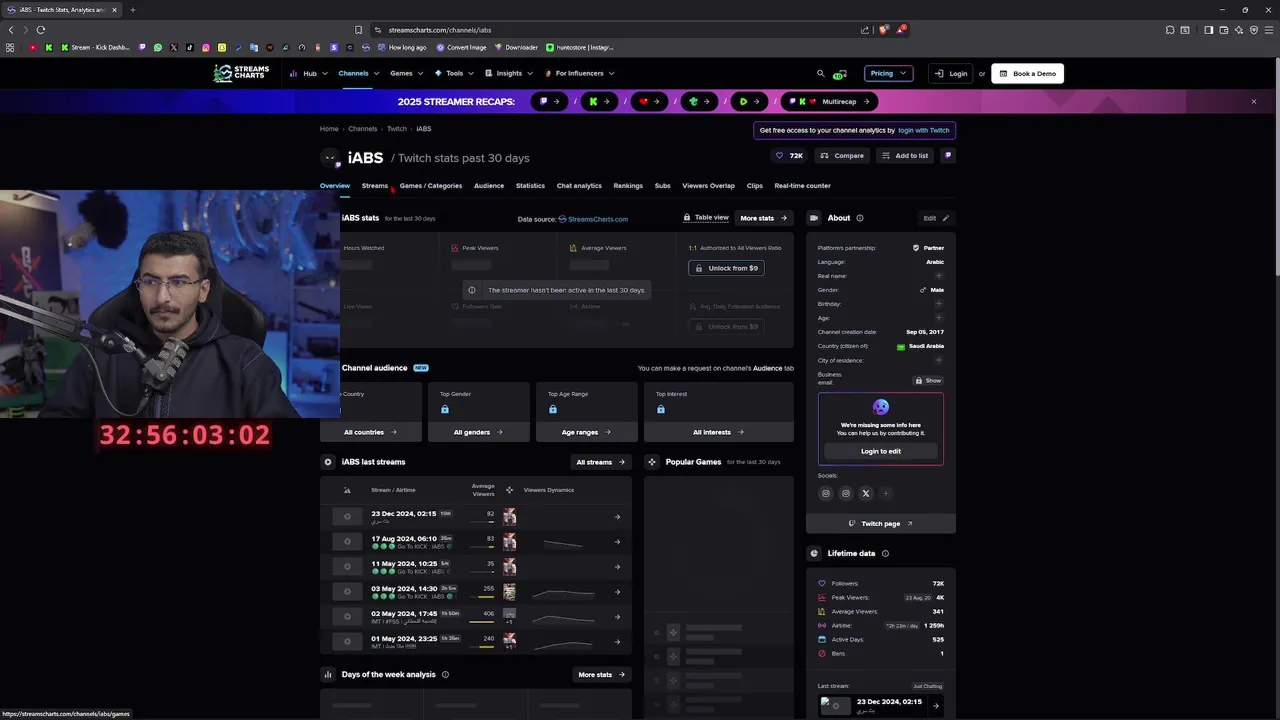Switch to the Games / Categories tab
1280x720 pixels.
click(431, 185)
